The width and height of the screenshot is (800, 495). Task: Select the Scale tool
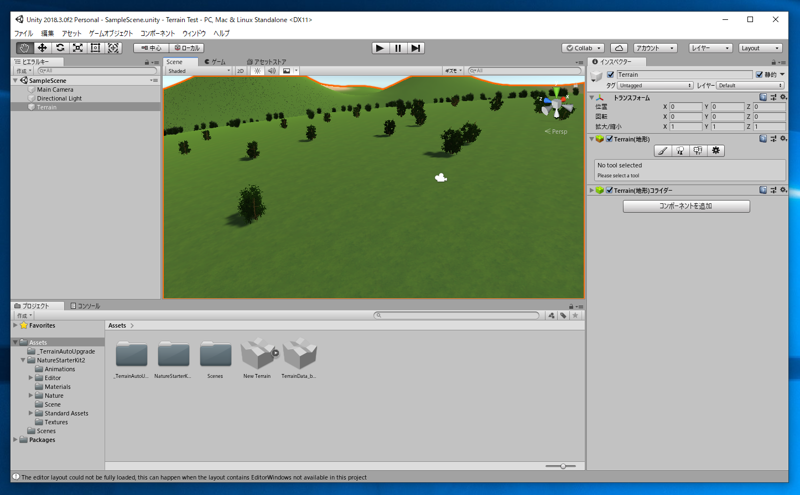[x=78, y=48]
